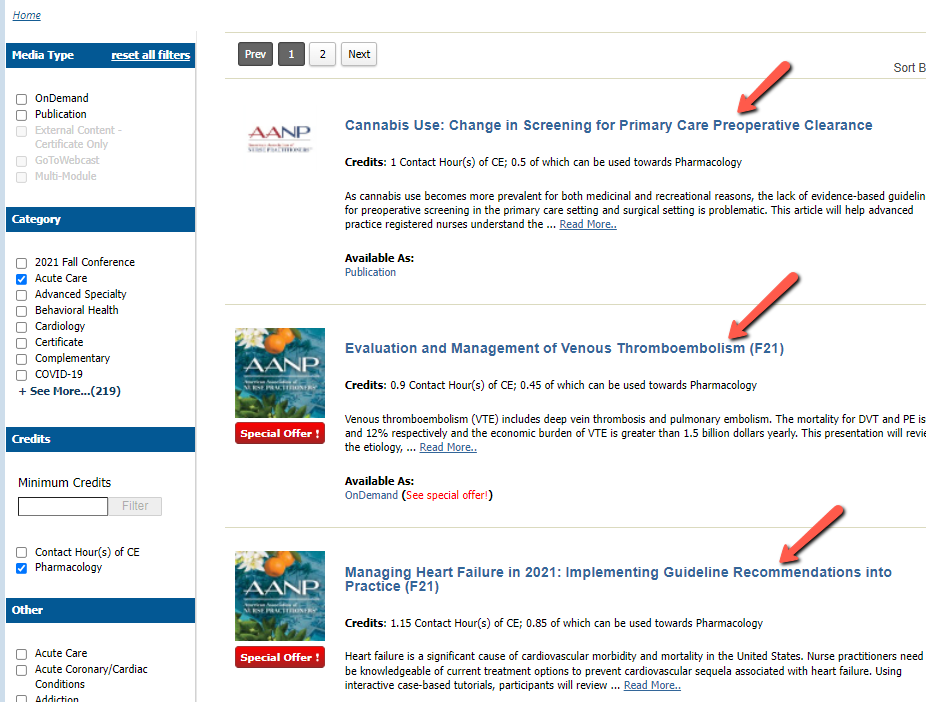Advance with the Next page button
This screenshot has width=926, height=702.
coord(359,54)
